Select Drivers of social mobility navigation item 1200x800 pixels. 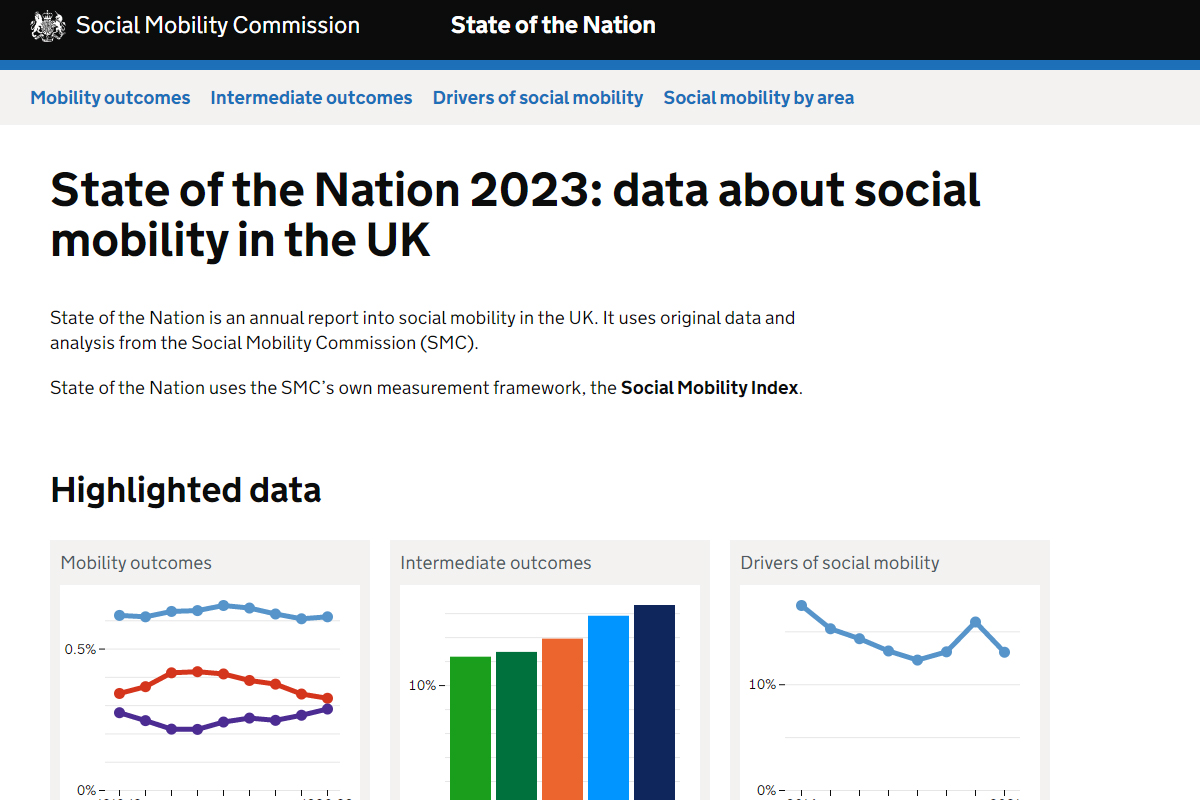pos(538,98)
